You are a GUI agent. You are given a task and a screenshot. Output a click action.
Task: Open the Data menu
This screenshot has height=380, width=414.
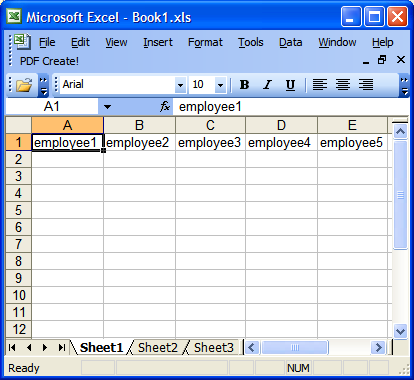291,42
